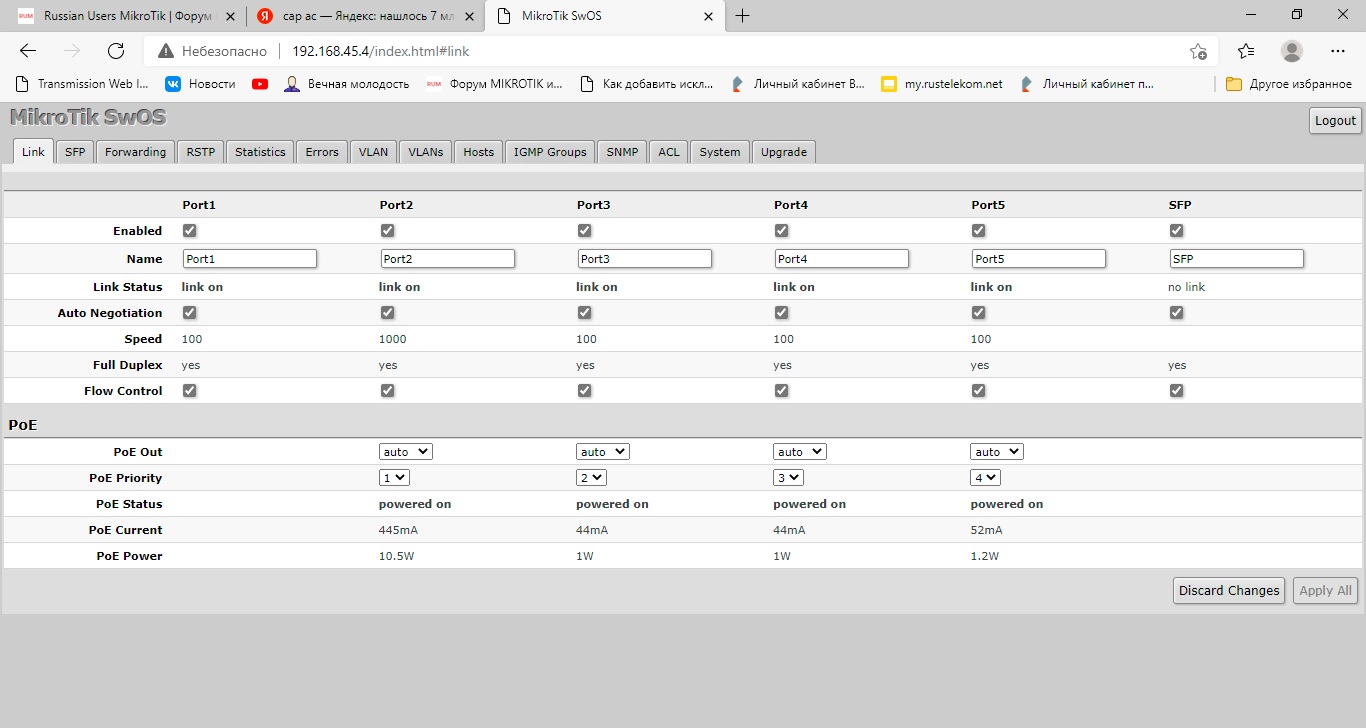This screenshot has height=728, width=1366.
Task: Open the IGMP Groups tab
Action: coord(550,152)
